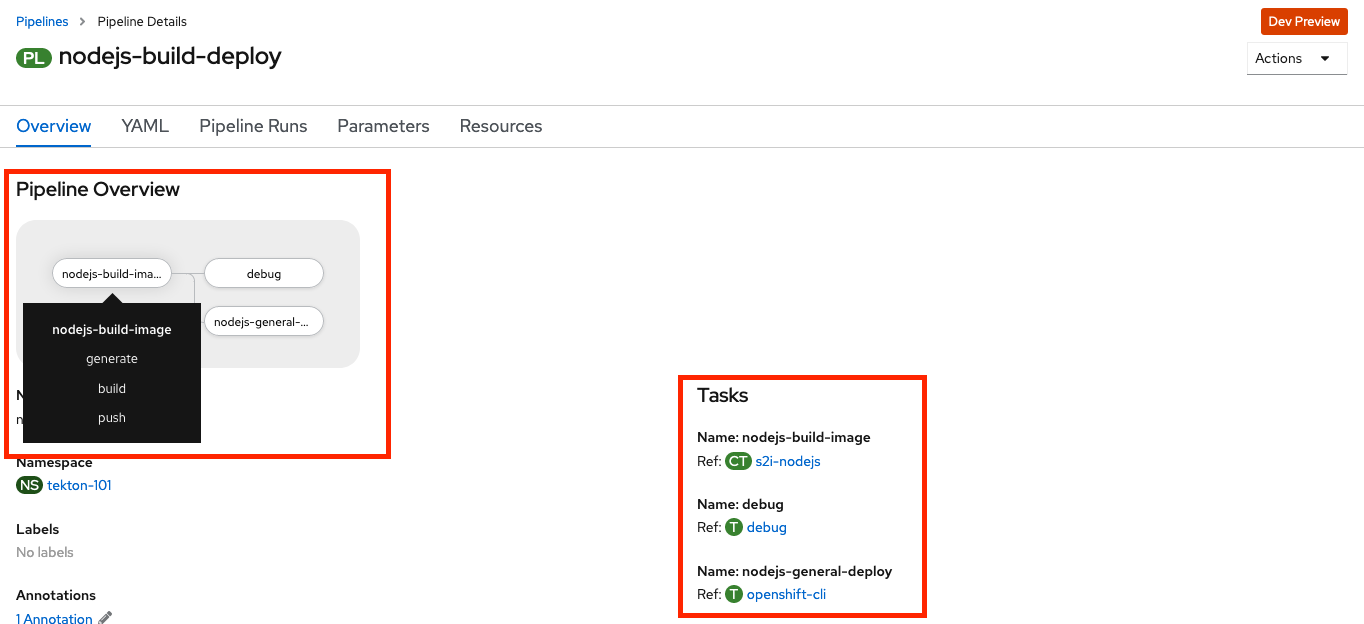Click the Pipelines breadcrumb link

point(42,21)
